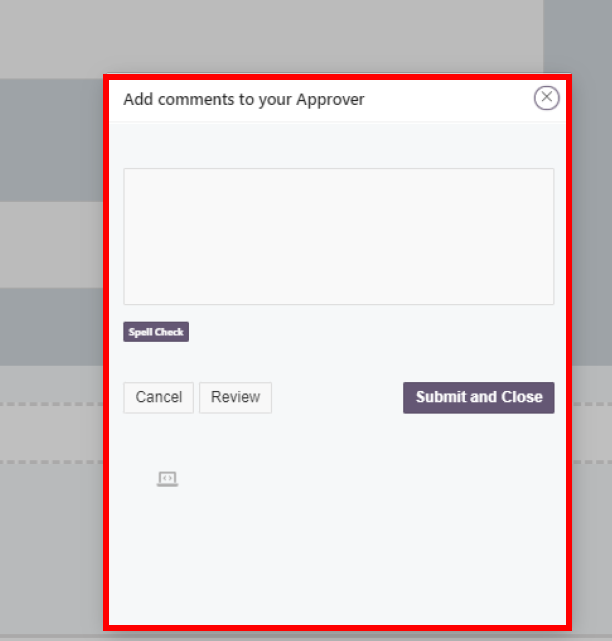The width and height of the screenshot is (612, 641).
Task: Click the embed code icon below Cancel
Action: click(x=167, y=479)
